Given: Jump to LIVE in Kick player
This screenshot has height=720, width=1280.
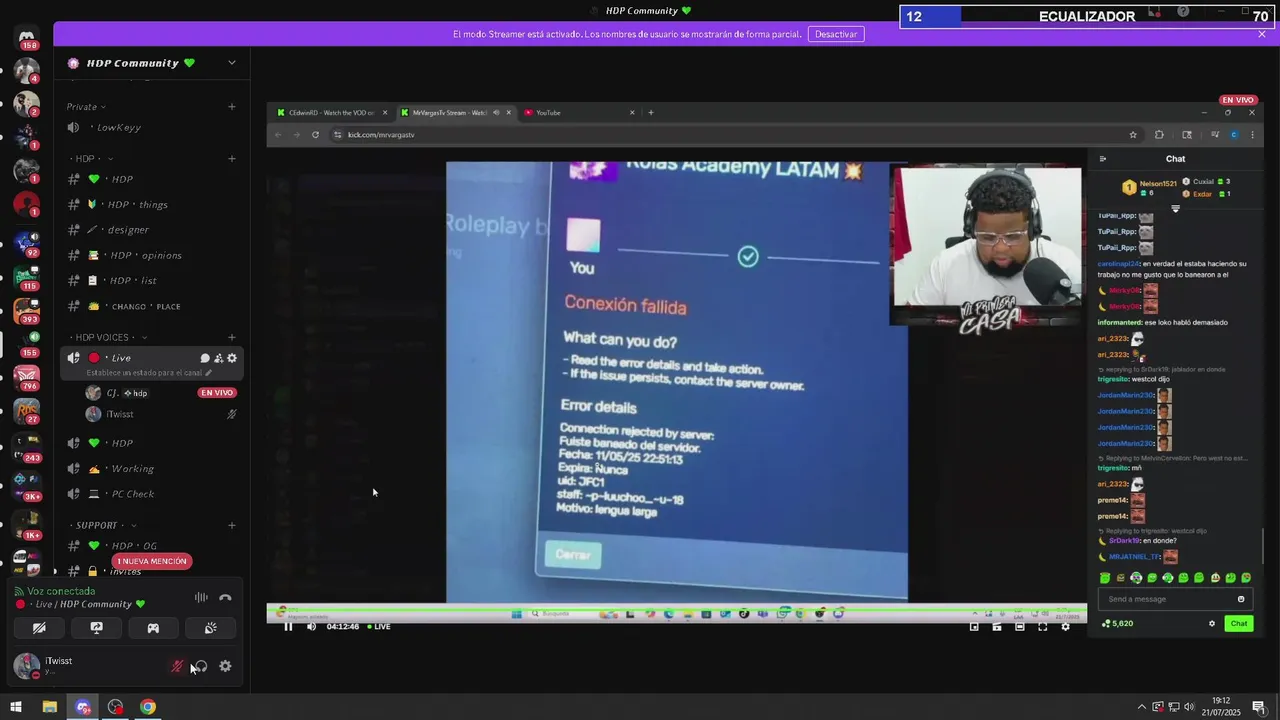Looking at the screenshot, I should click(x=379, y=627).
